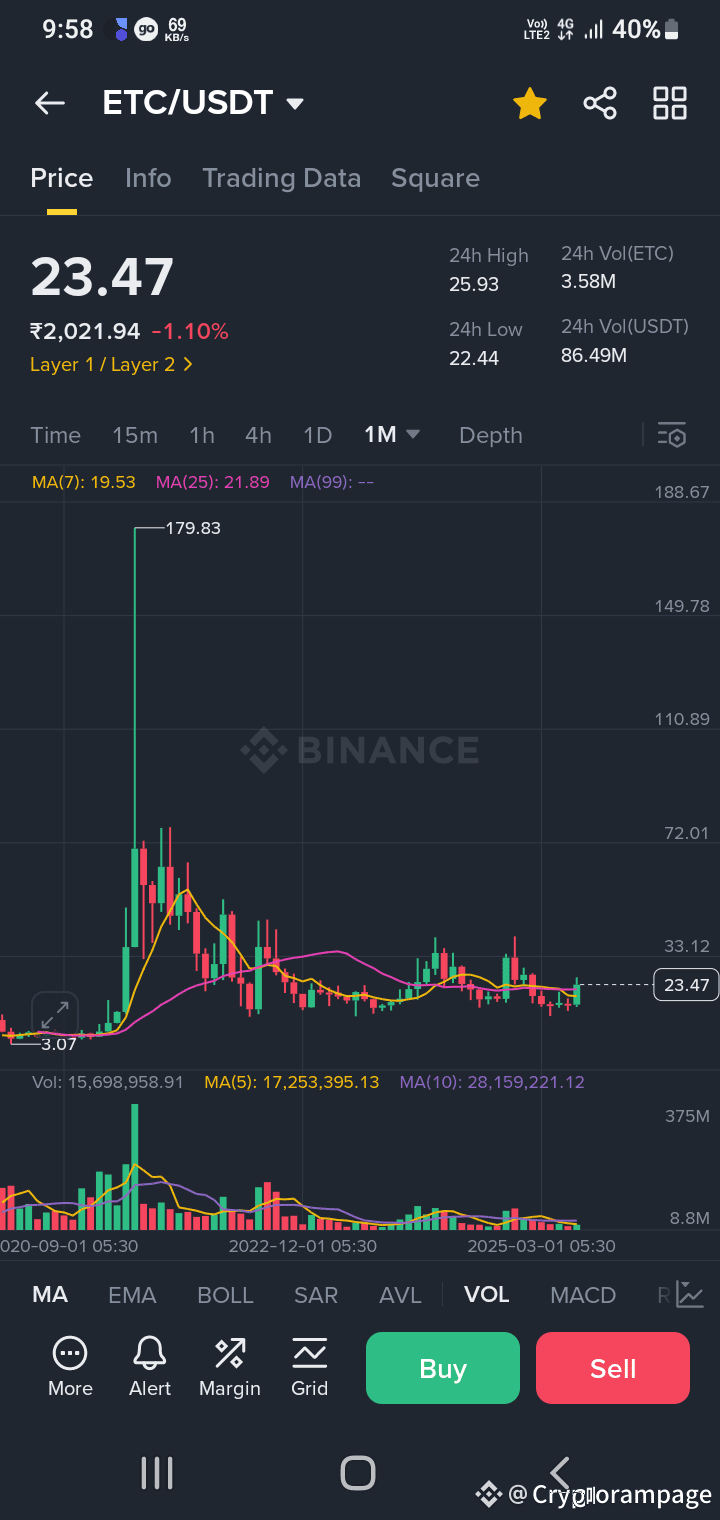
Task: Open the chart settings icon
Action: [672, 435]
